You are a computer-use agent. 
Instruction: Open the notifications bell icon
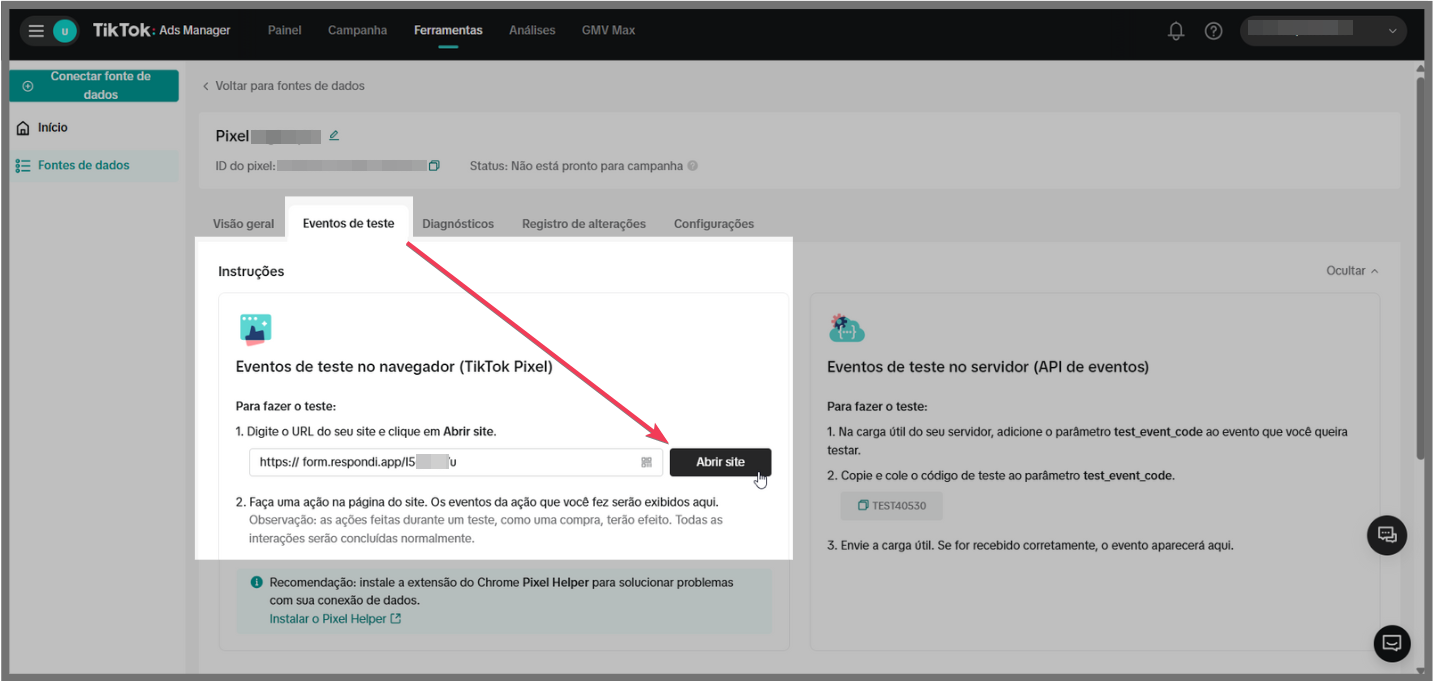(x=1176, y=31)
